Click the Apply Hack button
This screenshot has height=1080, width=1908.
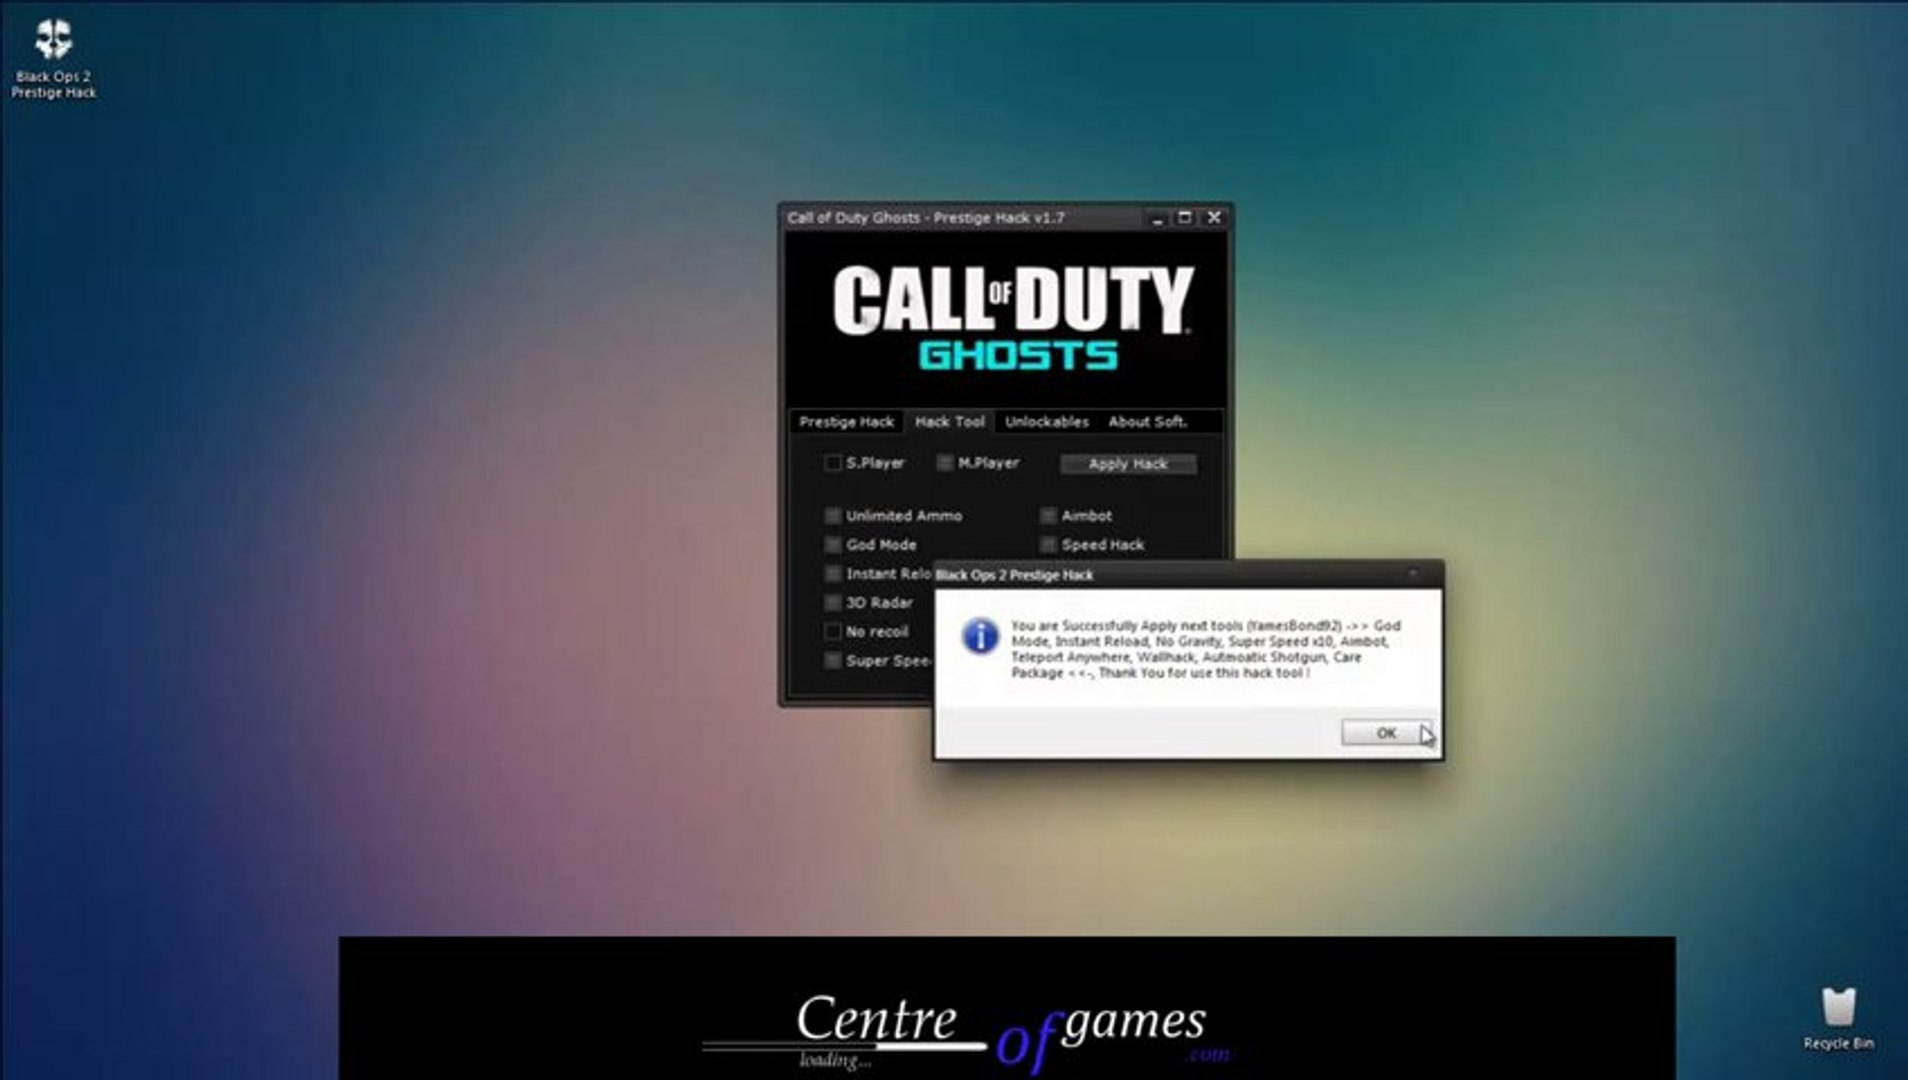tap(1128, 464)
